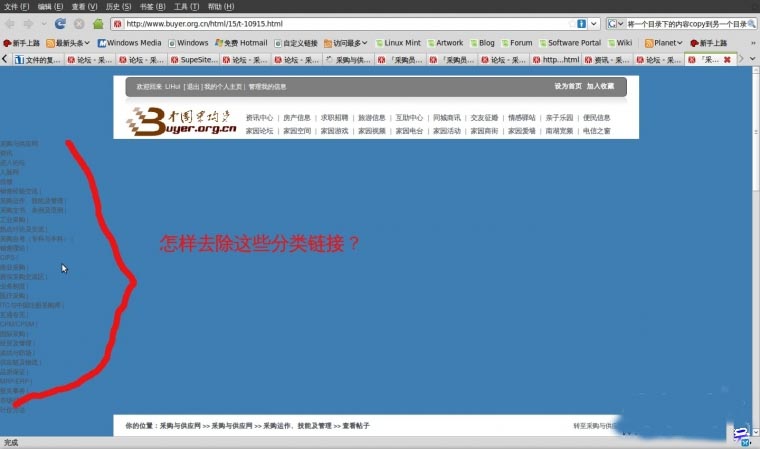Close the active tab with the red X
The image size is (760, 449).
pos(727,60)
